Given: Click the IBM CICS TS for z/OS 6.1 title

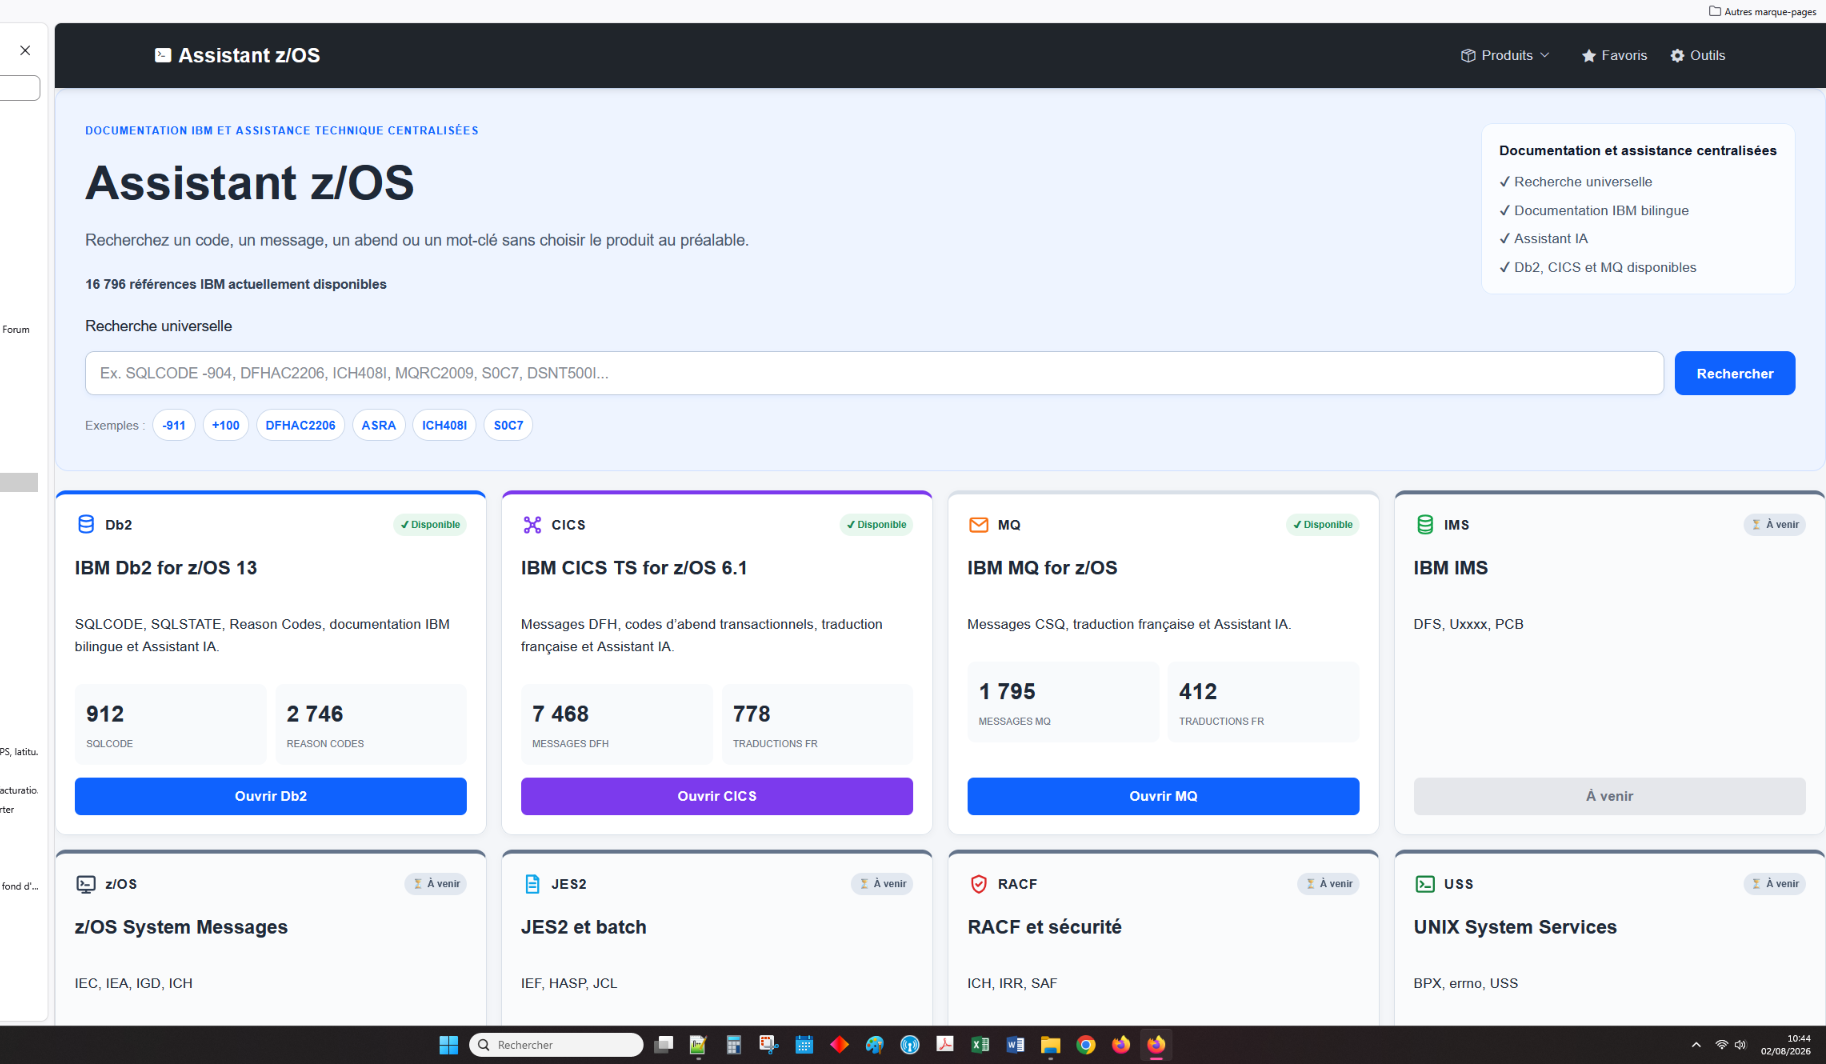Looking at the screenshot, I should tap(634, 568).
